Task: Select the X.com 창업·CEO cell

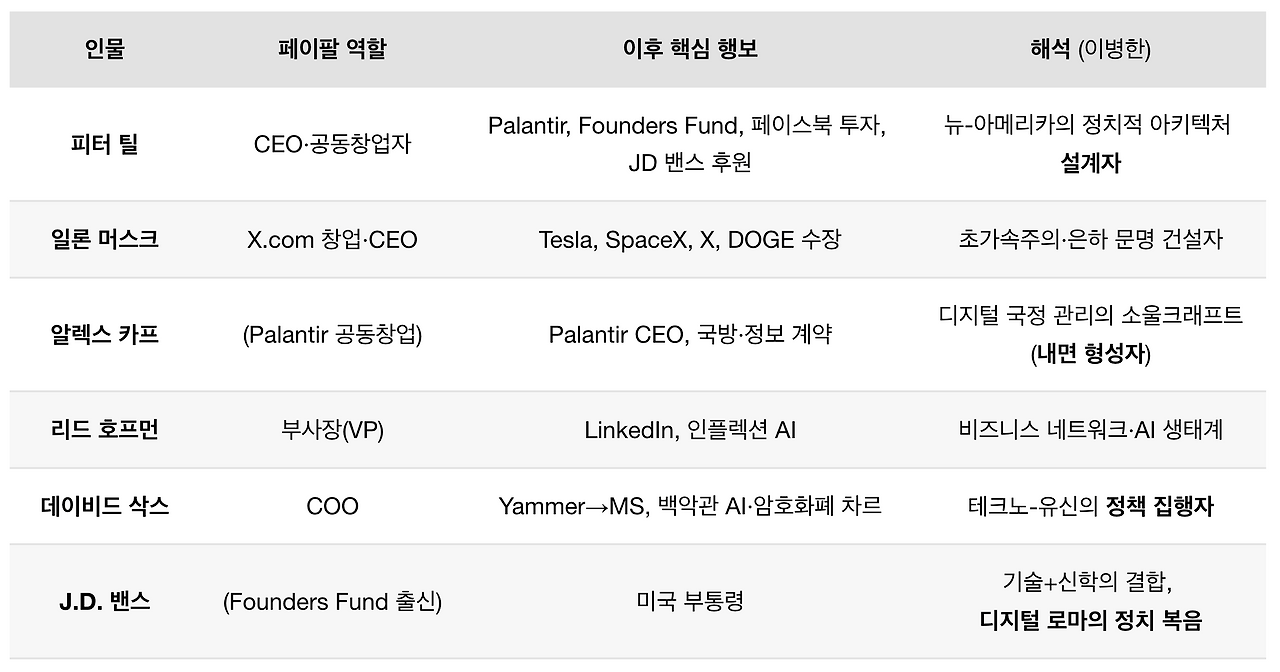Action: point(332,240)
